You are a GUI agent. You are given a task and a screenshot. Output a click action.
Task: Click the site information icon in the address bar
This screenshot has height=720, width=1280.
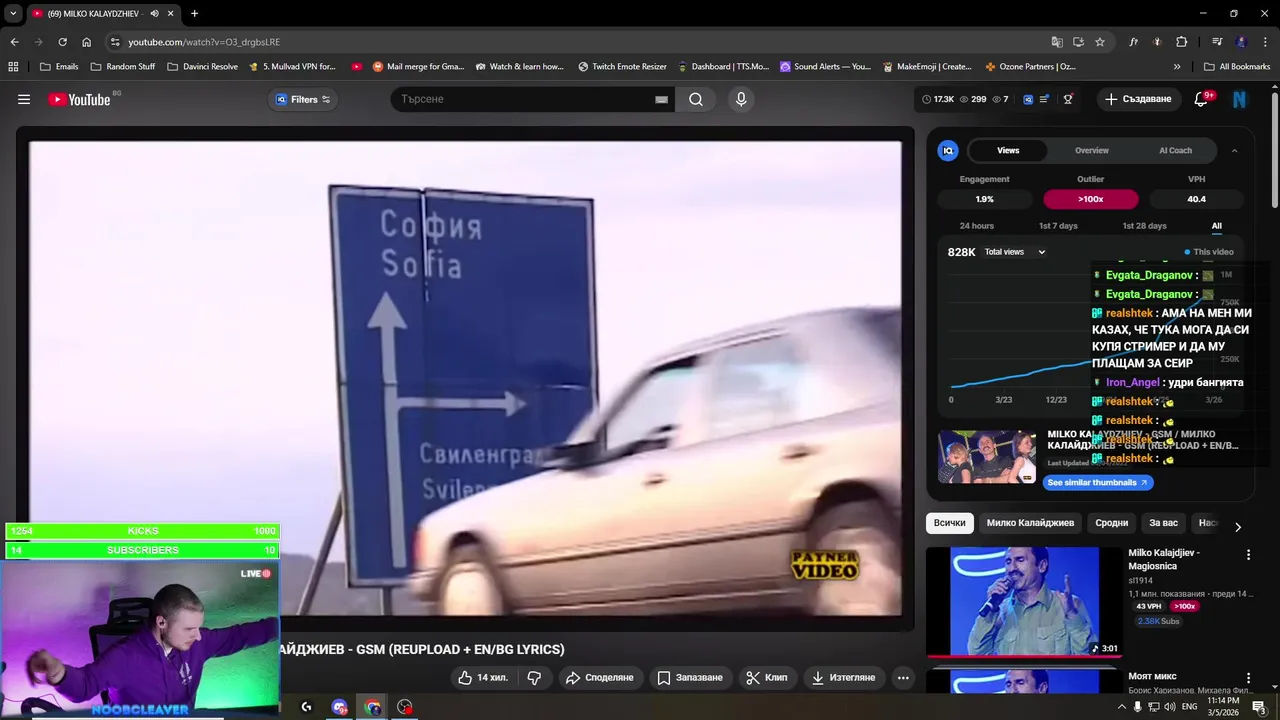(x=115, y=42)
